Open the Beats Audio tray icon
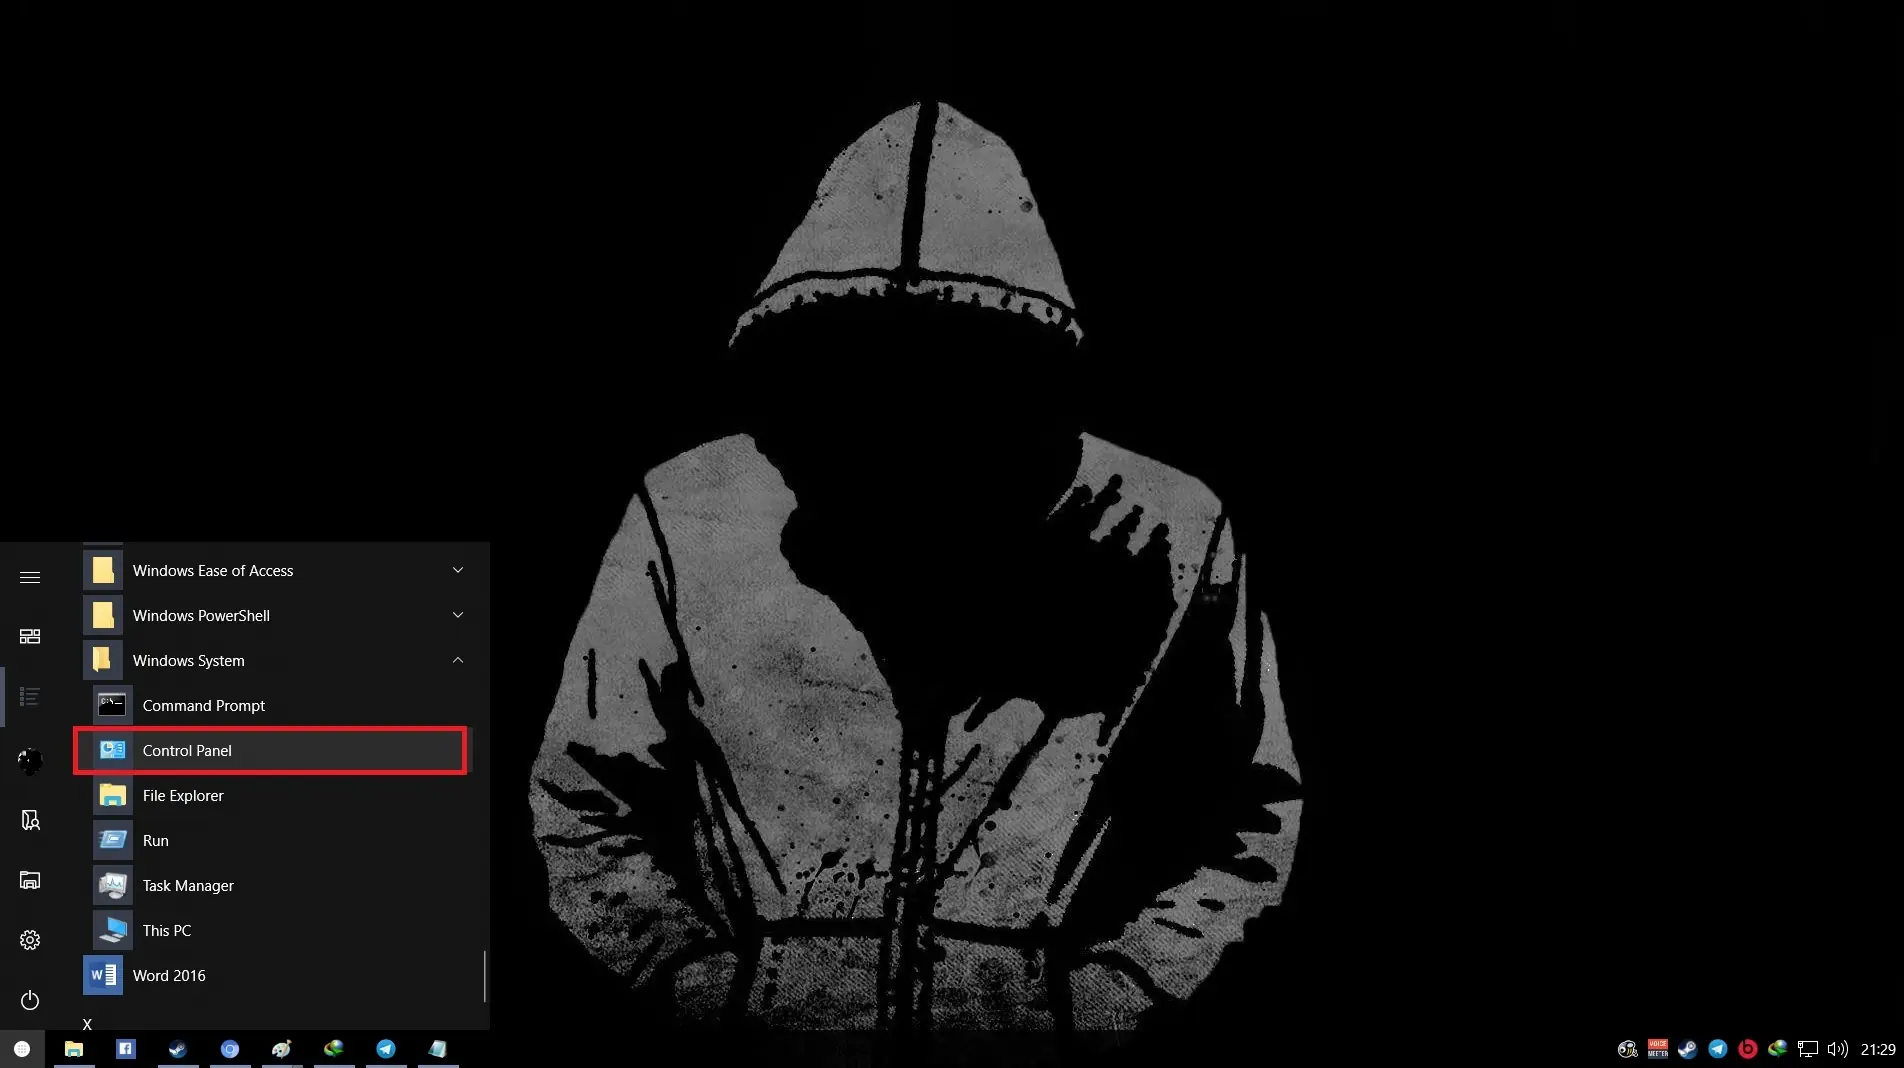The width and height of the screenshot is (1904, 1068). (x=1748, y=1049)
